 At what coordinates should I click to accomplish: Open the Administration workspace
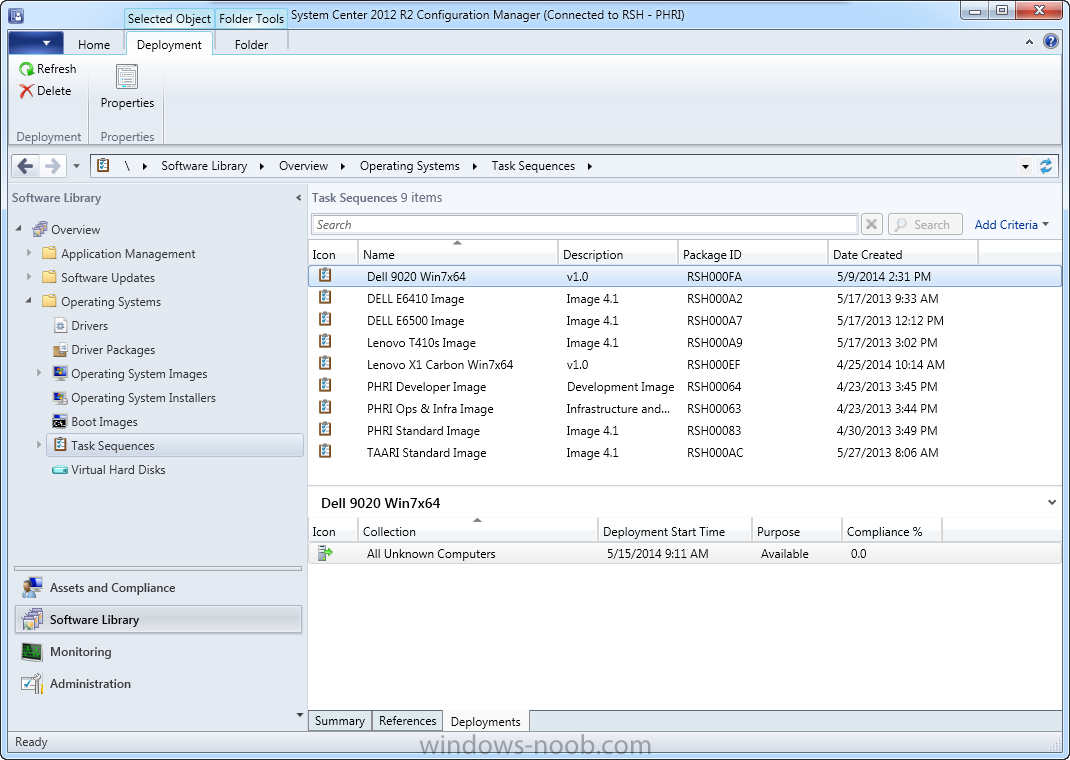[158, 684]
